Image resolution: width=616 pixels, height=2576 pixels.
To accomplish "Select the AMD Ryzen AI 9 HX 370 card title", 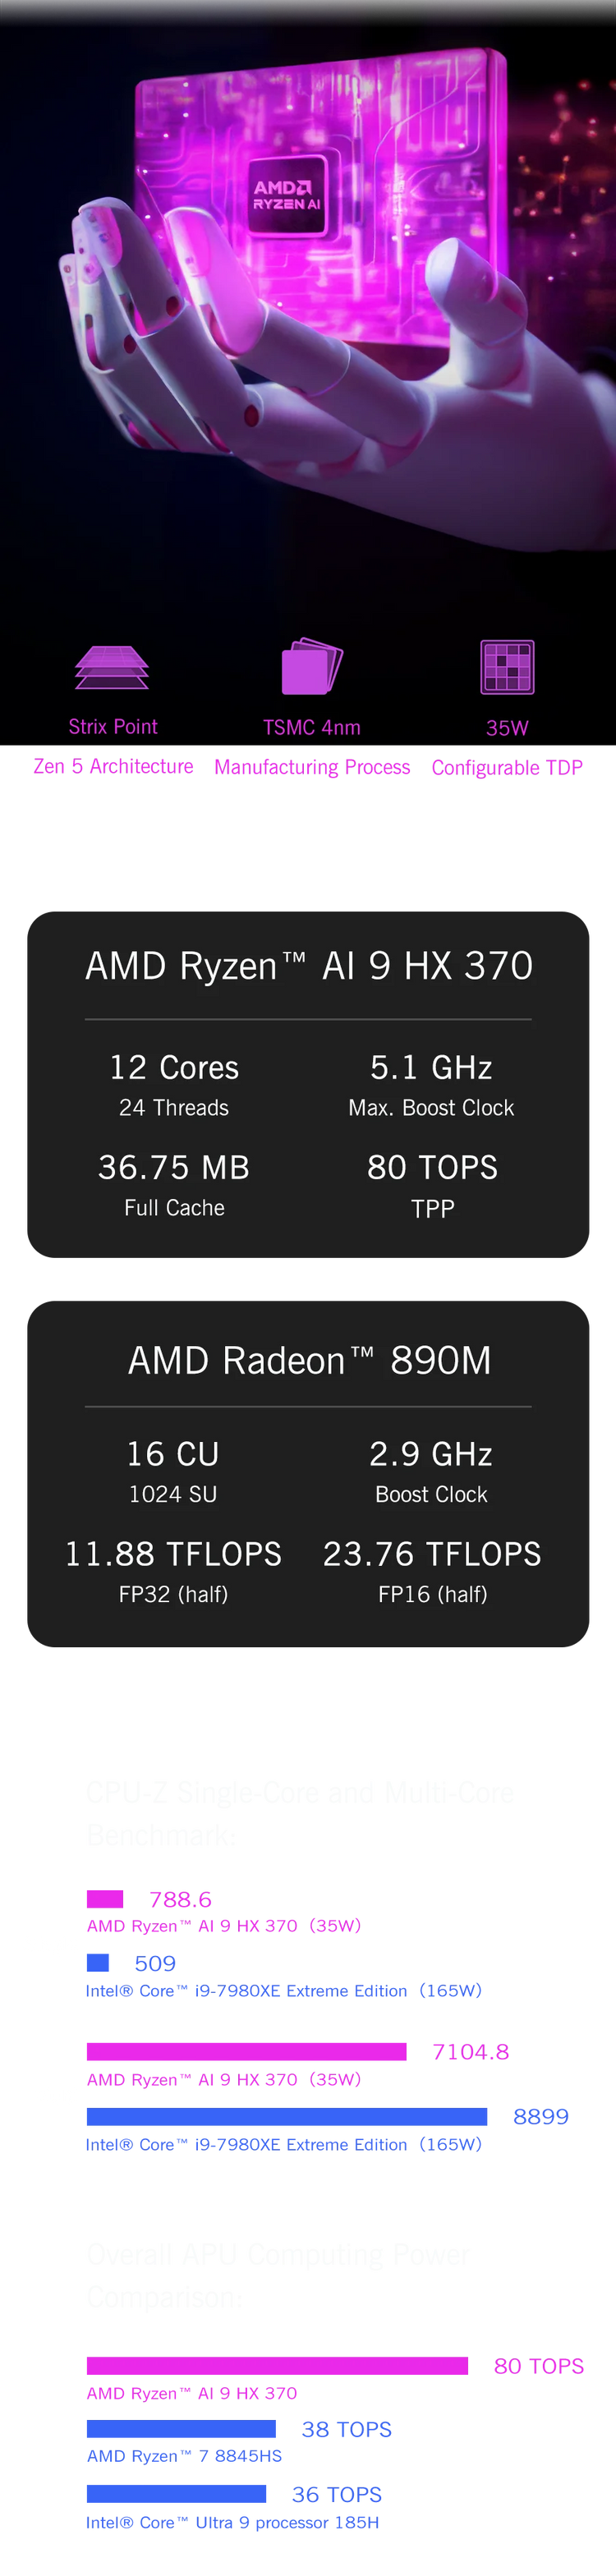I will (308, 965).
